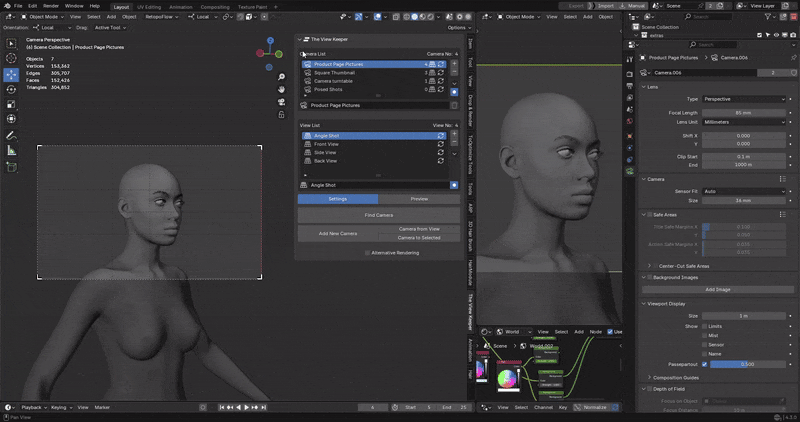The image size is (800, 422).
Task: Select the Add Cube tool
Action: pyautogui.click(x=11, y=167)
